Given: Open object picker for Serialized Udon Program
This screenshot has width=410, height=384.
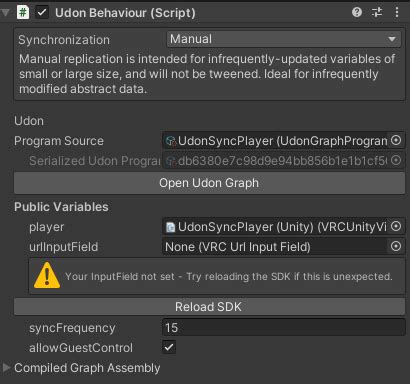Looking at the screenshot, I should (396, 160).
